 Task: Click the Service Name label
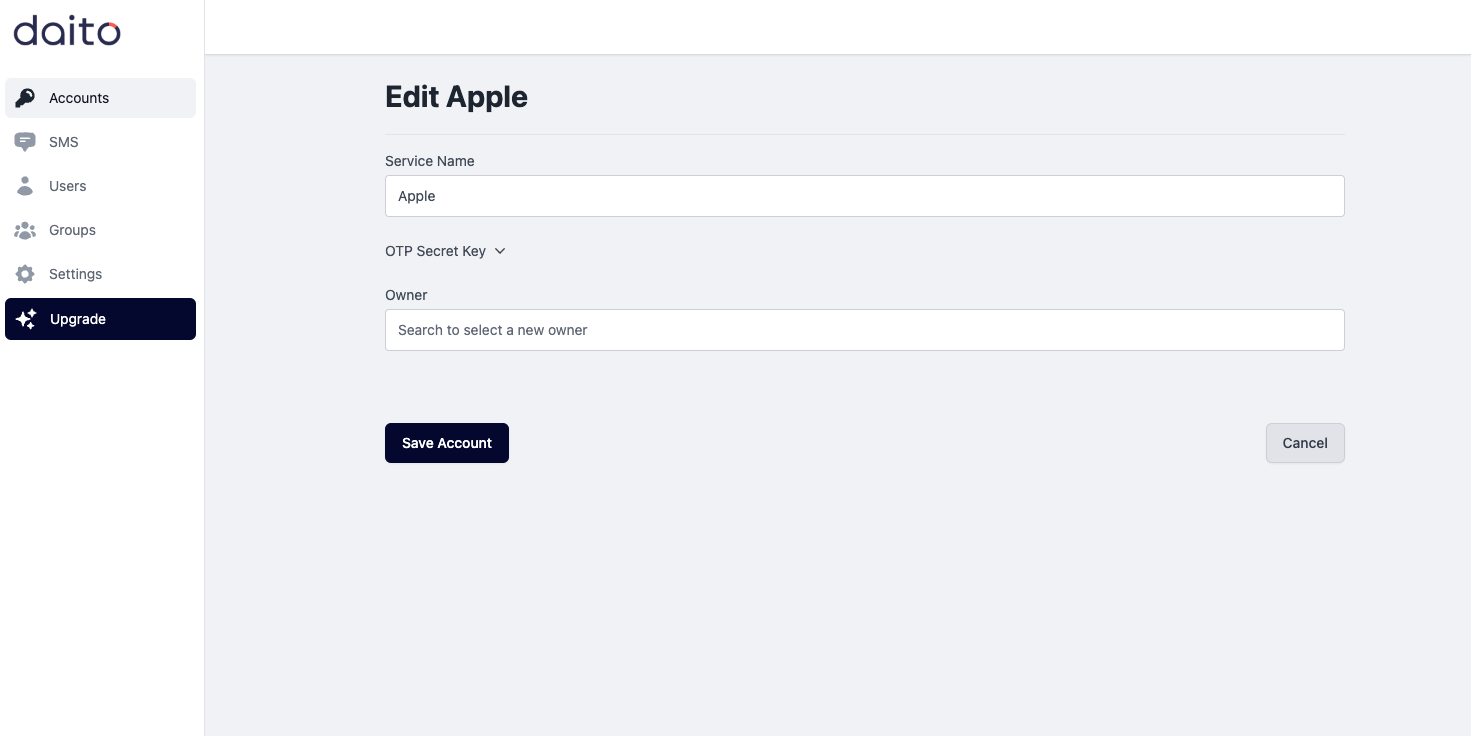pos(430,161)
